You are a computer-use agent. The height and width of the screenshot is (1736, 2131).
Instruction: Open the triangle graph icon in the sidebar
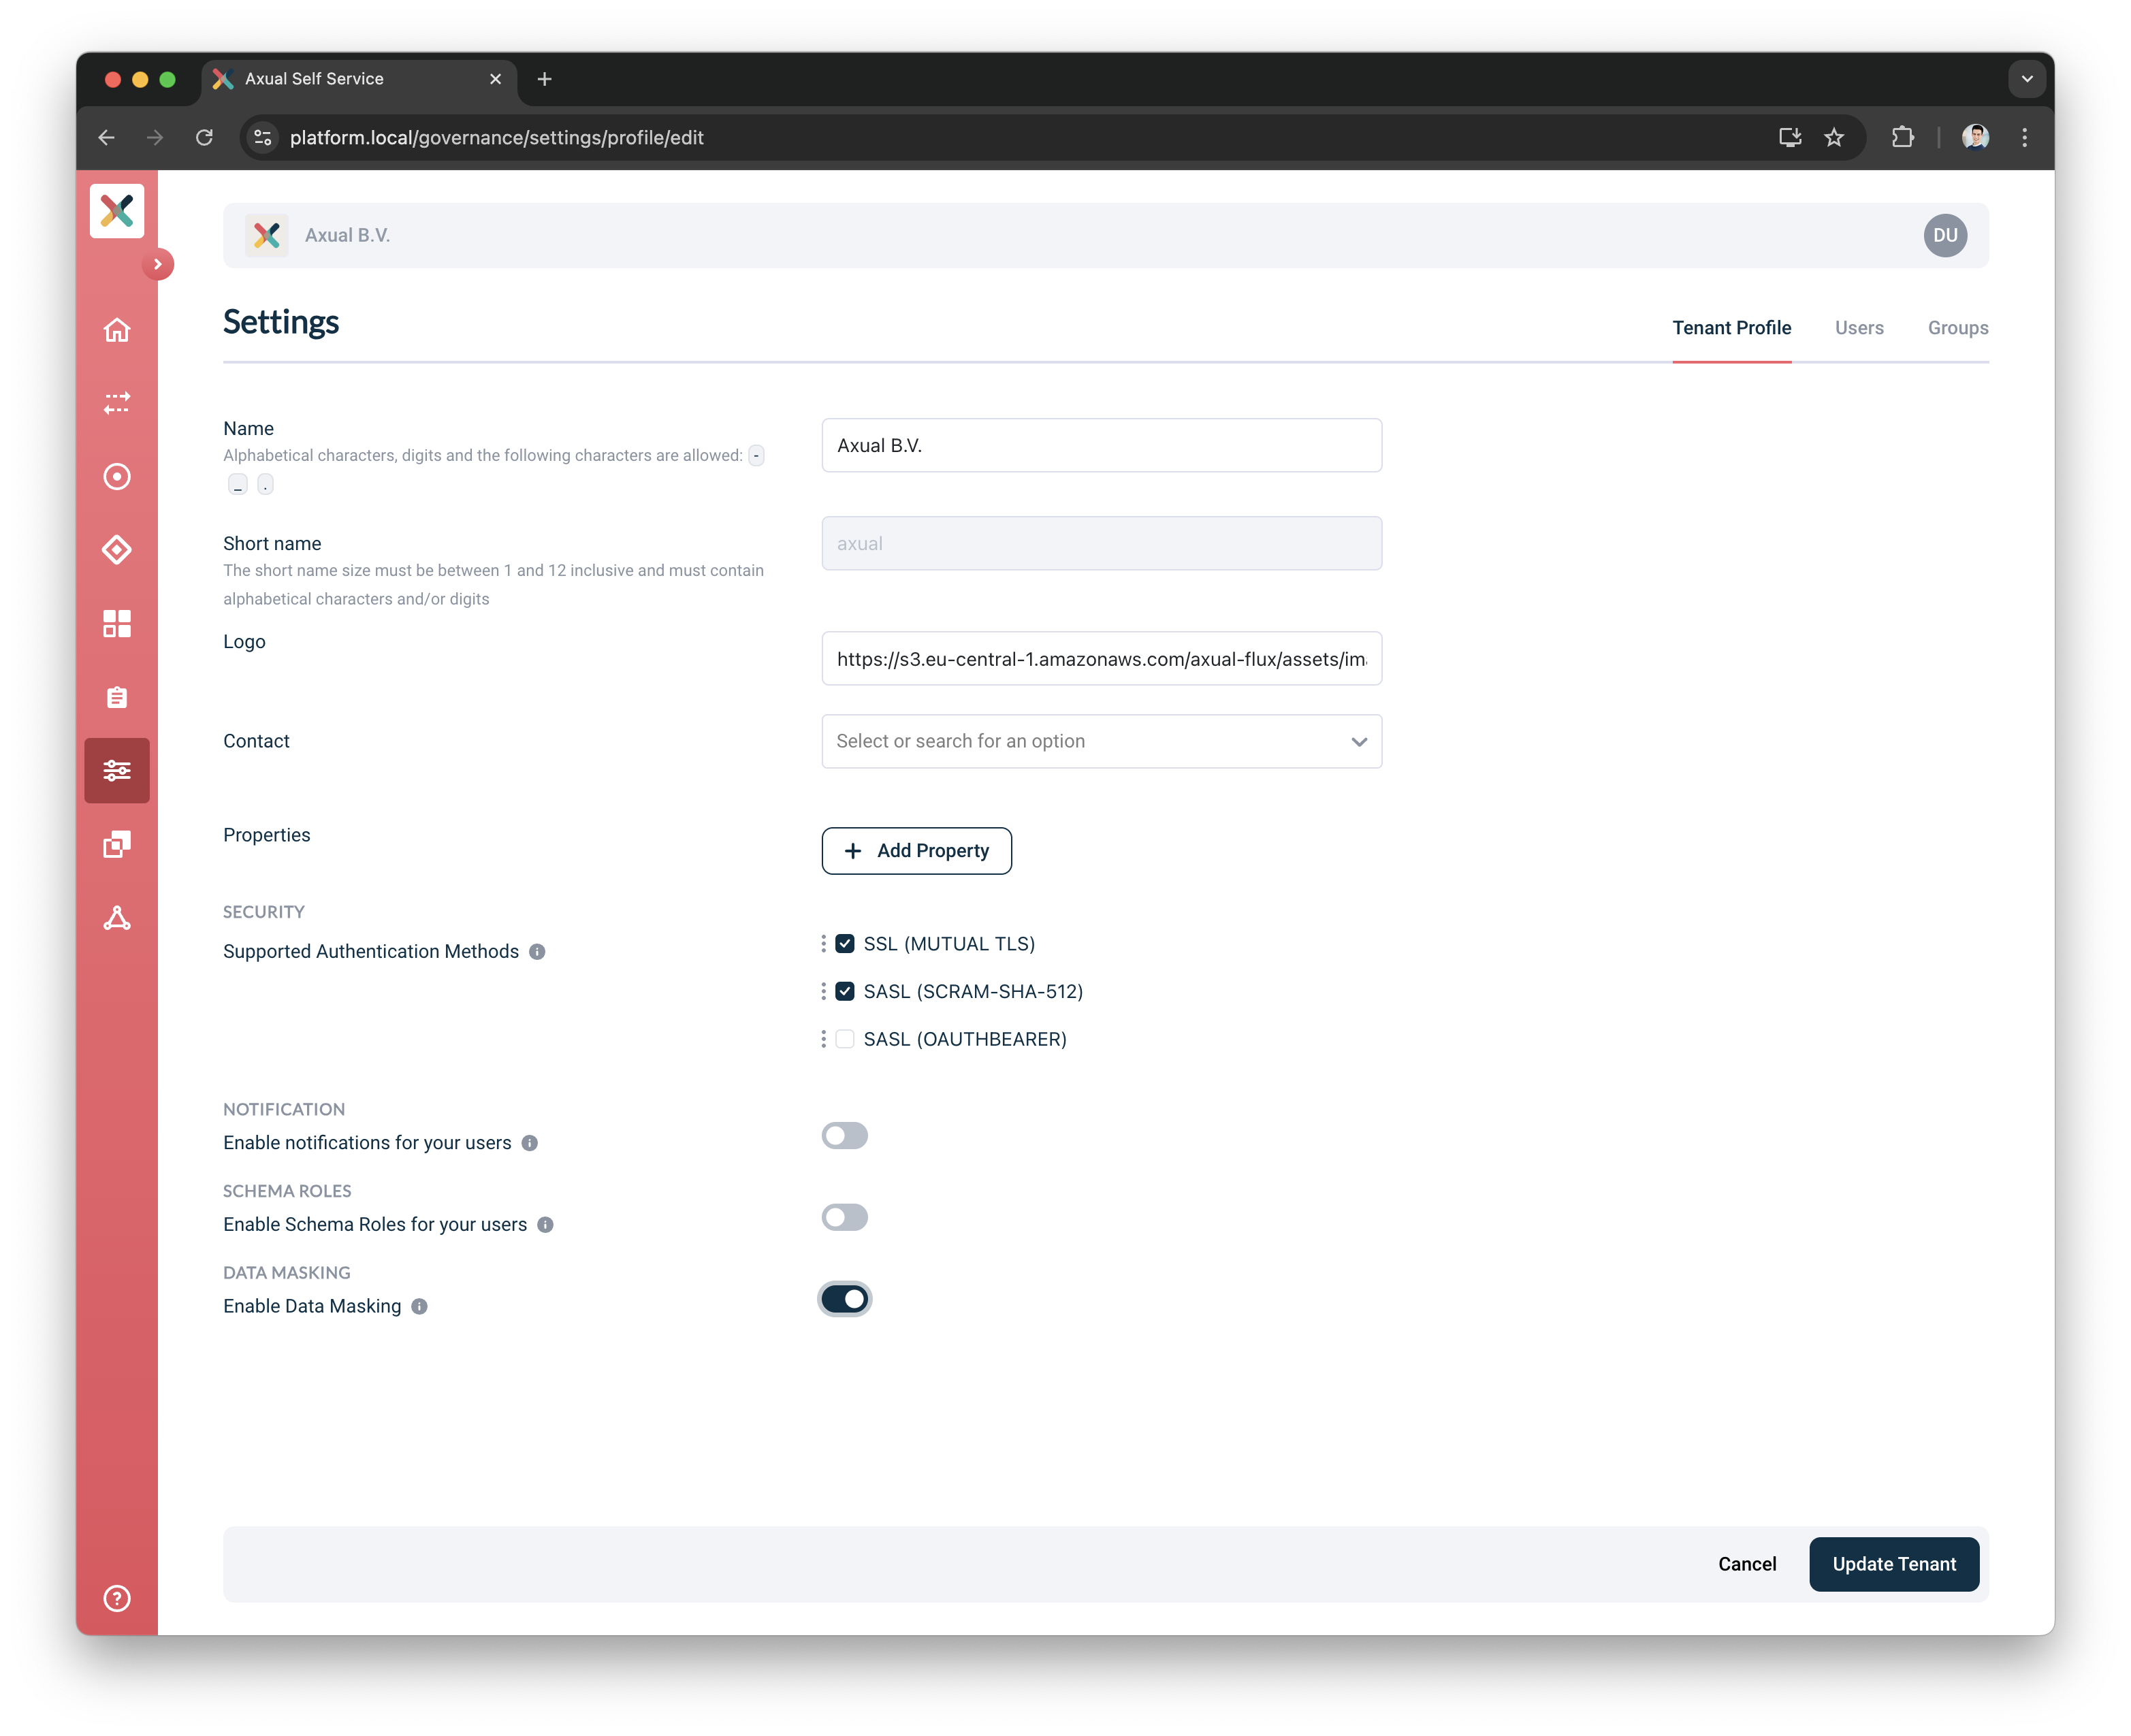pos(117,918)
